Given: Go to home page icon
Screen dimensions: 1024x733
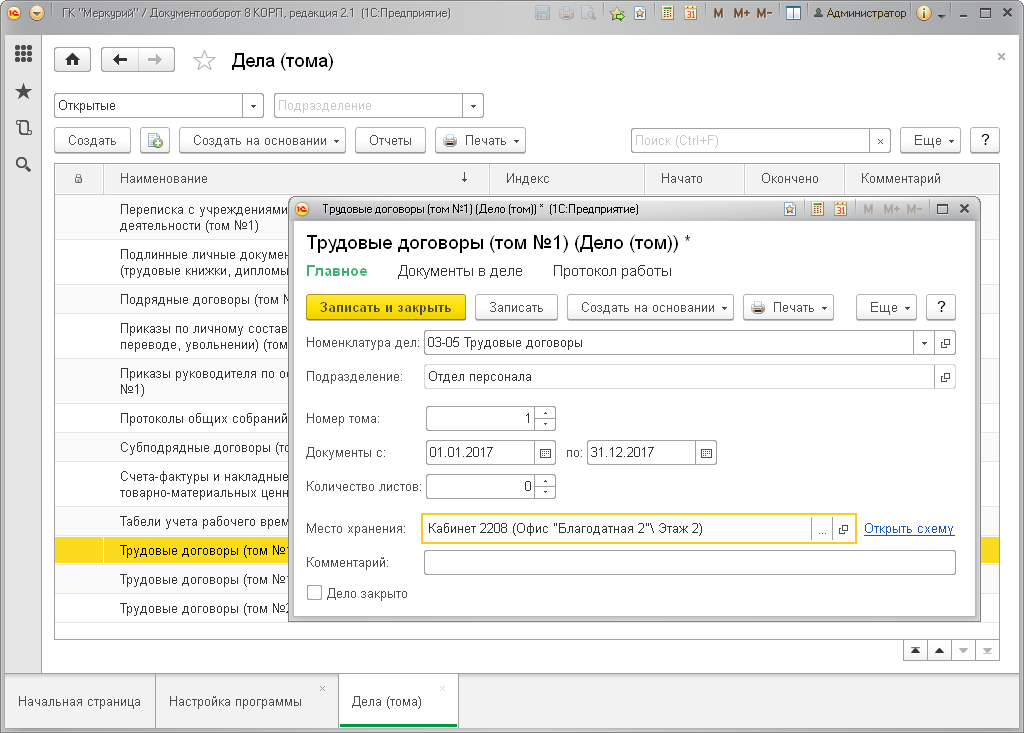Looking at the screenshot, I should (x=72, y=60).
